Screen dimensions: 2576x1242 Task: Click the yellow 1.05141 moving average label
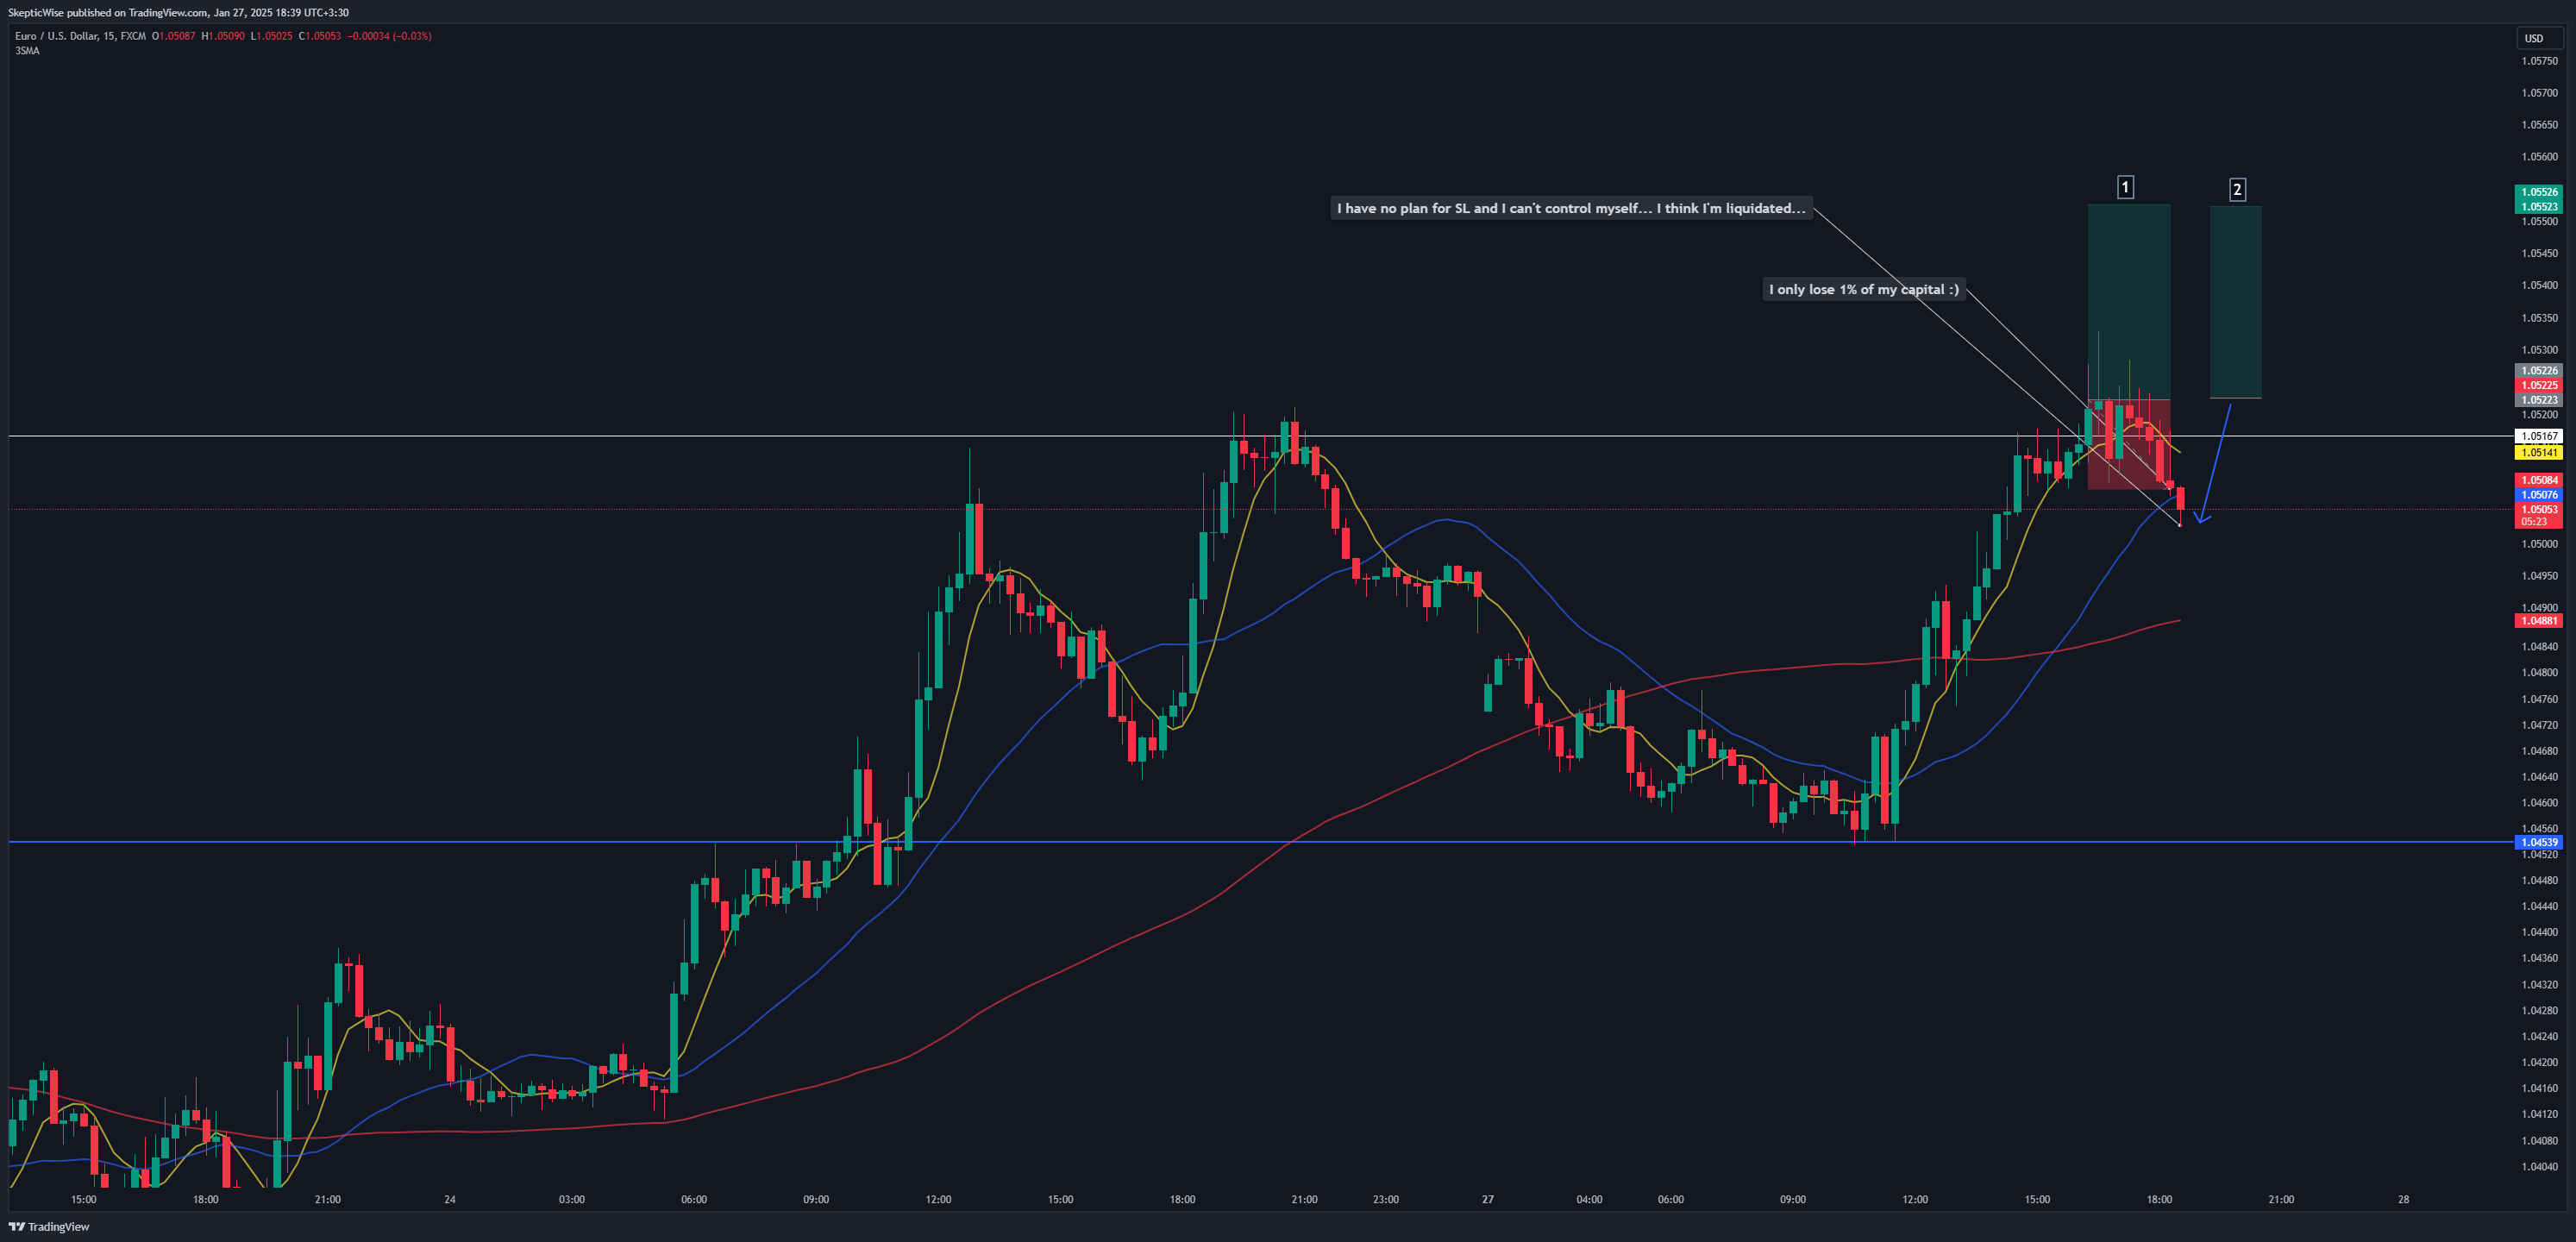[x=2538, y=452]
